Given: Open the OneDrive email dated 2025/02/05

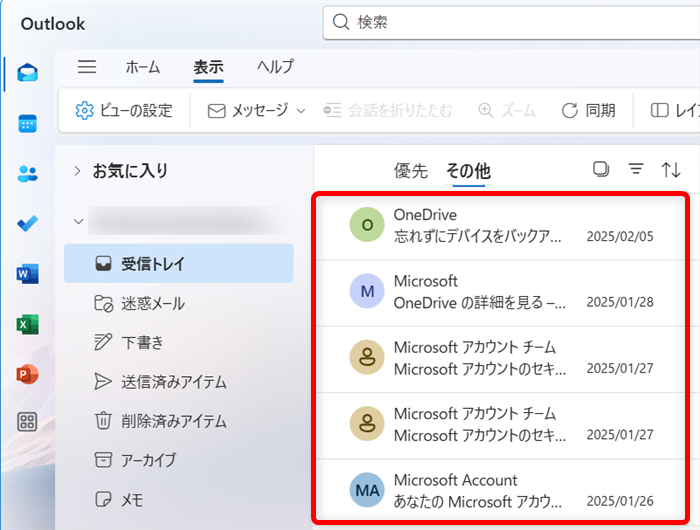Looking at the screenshot, I should pyautogui.click(x=500, y=226).
